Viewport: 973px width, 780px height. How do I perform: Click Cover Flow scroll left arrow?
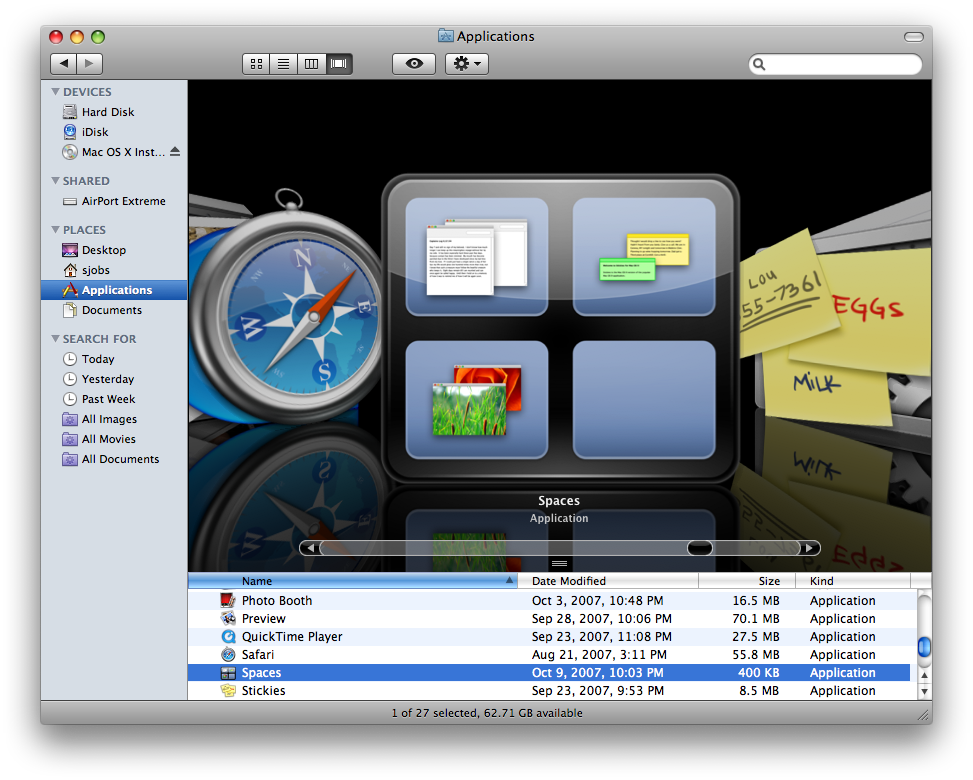pos(310,548)
